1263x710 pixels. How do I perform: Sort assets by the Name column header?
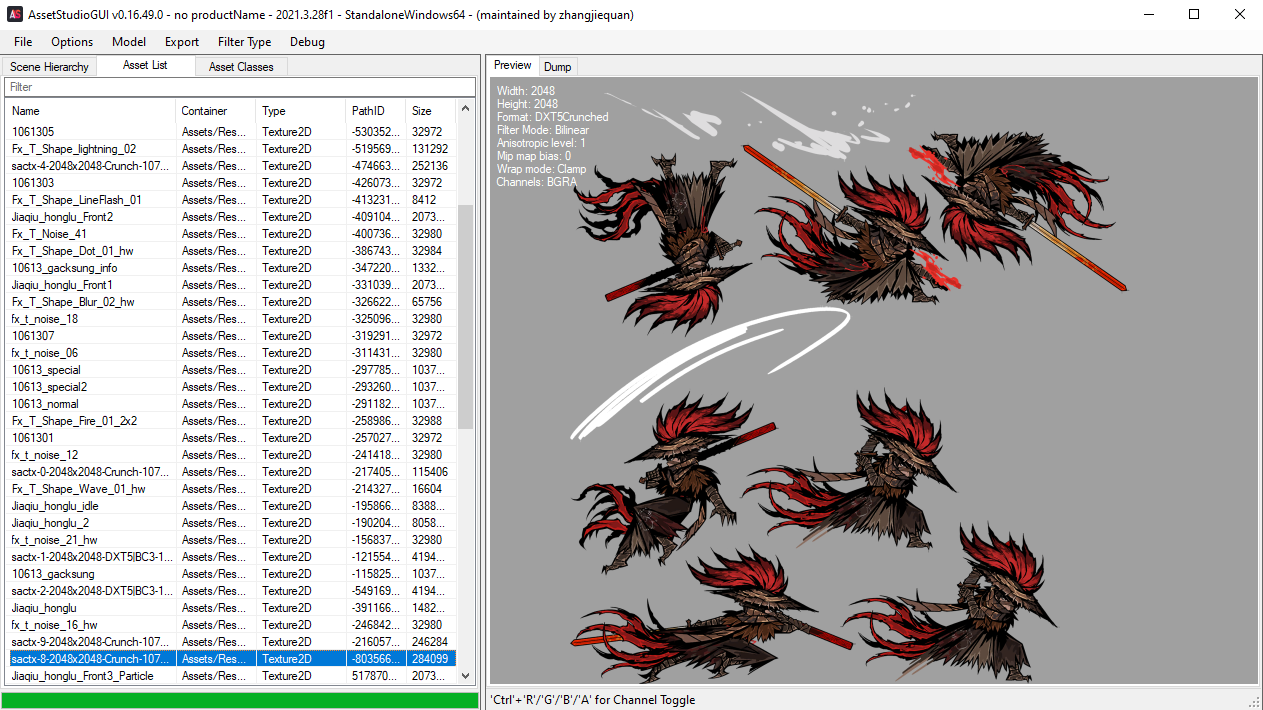click(x=91, y=111)
